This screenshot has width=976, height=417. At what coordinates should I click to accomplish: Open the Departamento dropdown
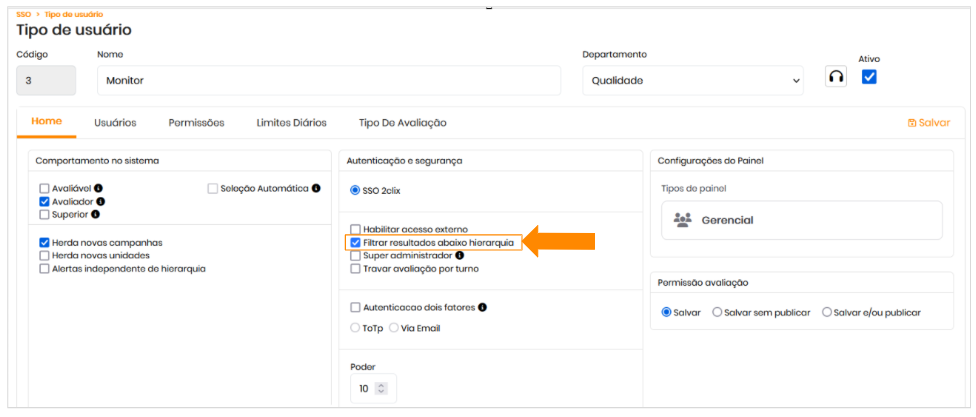[694, 80]
